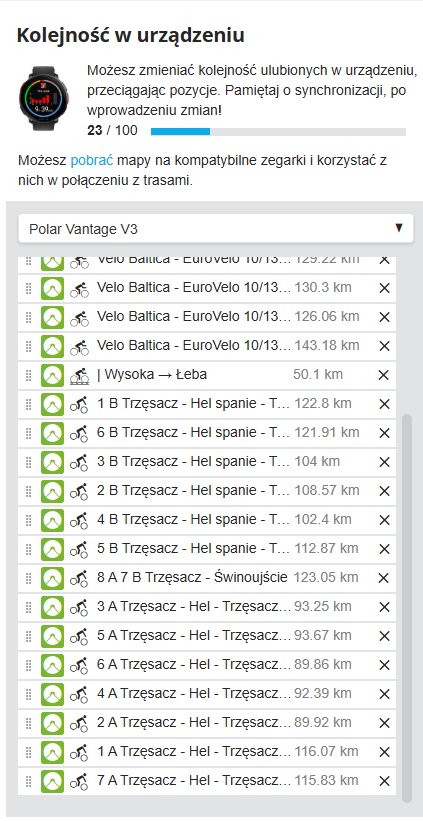The width and height of the screenshot is (423, 821).
Task: Select the 4 A Trzęsacz - Hel 92.39 km route
Action: point(207,694)
